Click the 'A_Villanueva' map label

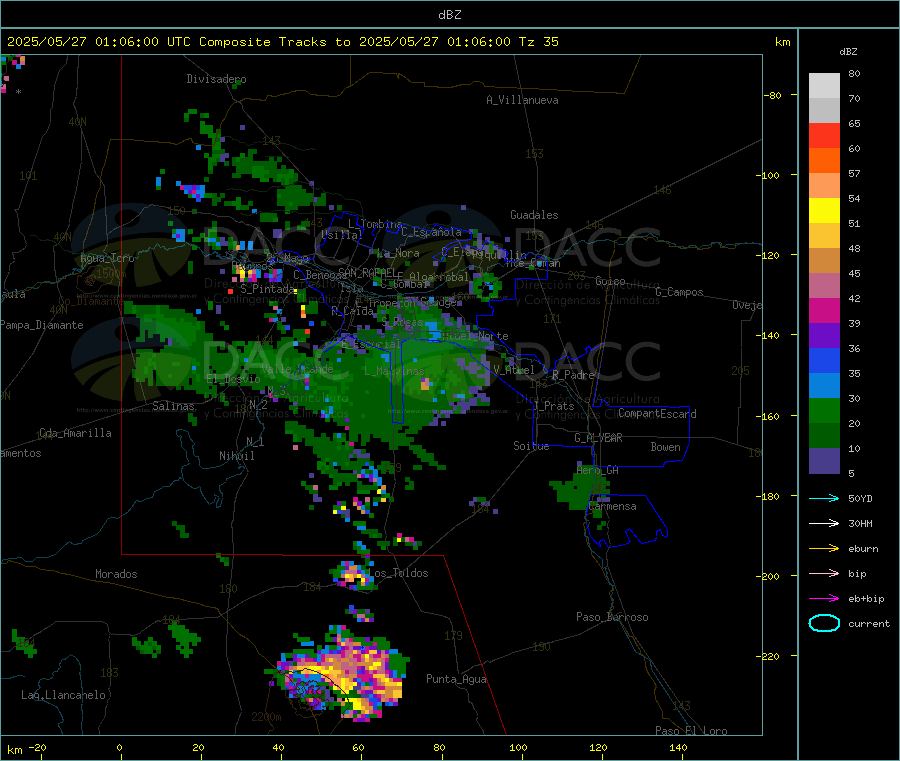coord(522,100)
